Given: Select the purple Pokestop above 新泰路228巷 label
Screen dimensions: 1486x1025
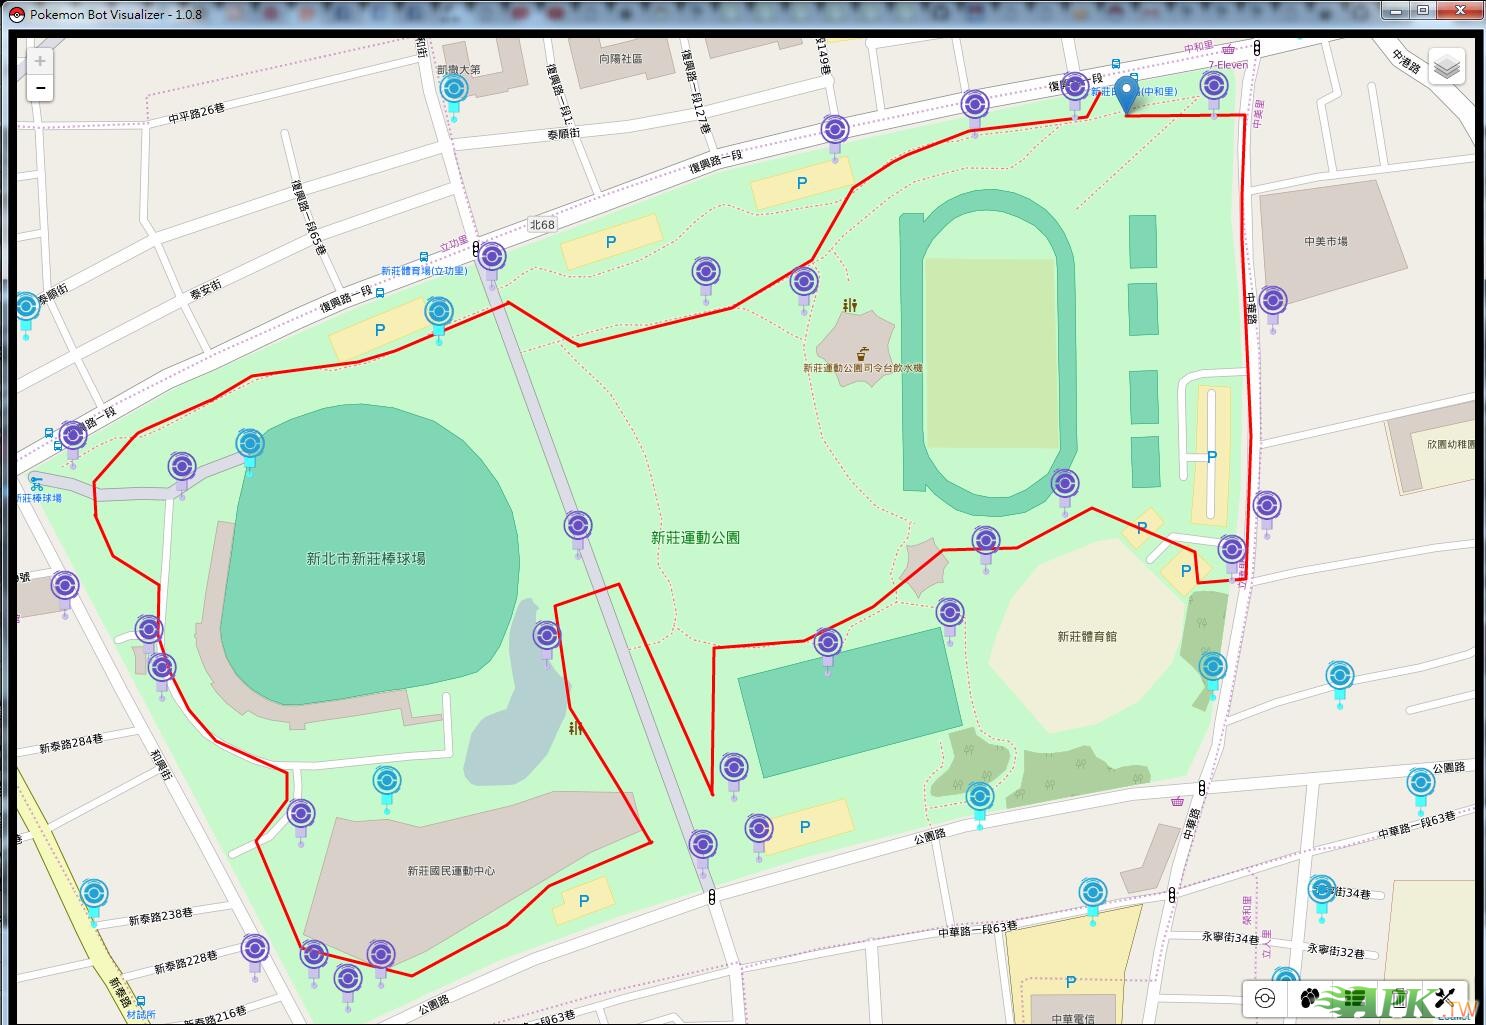Looking at the screenshot, I should pyautogui.click(x=255, y=955).
